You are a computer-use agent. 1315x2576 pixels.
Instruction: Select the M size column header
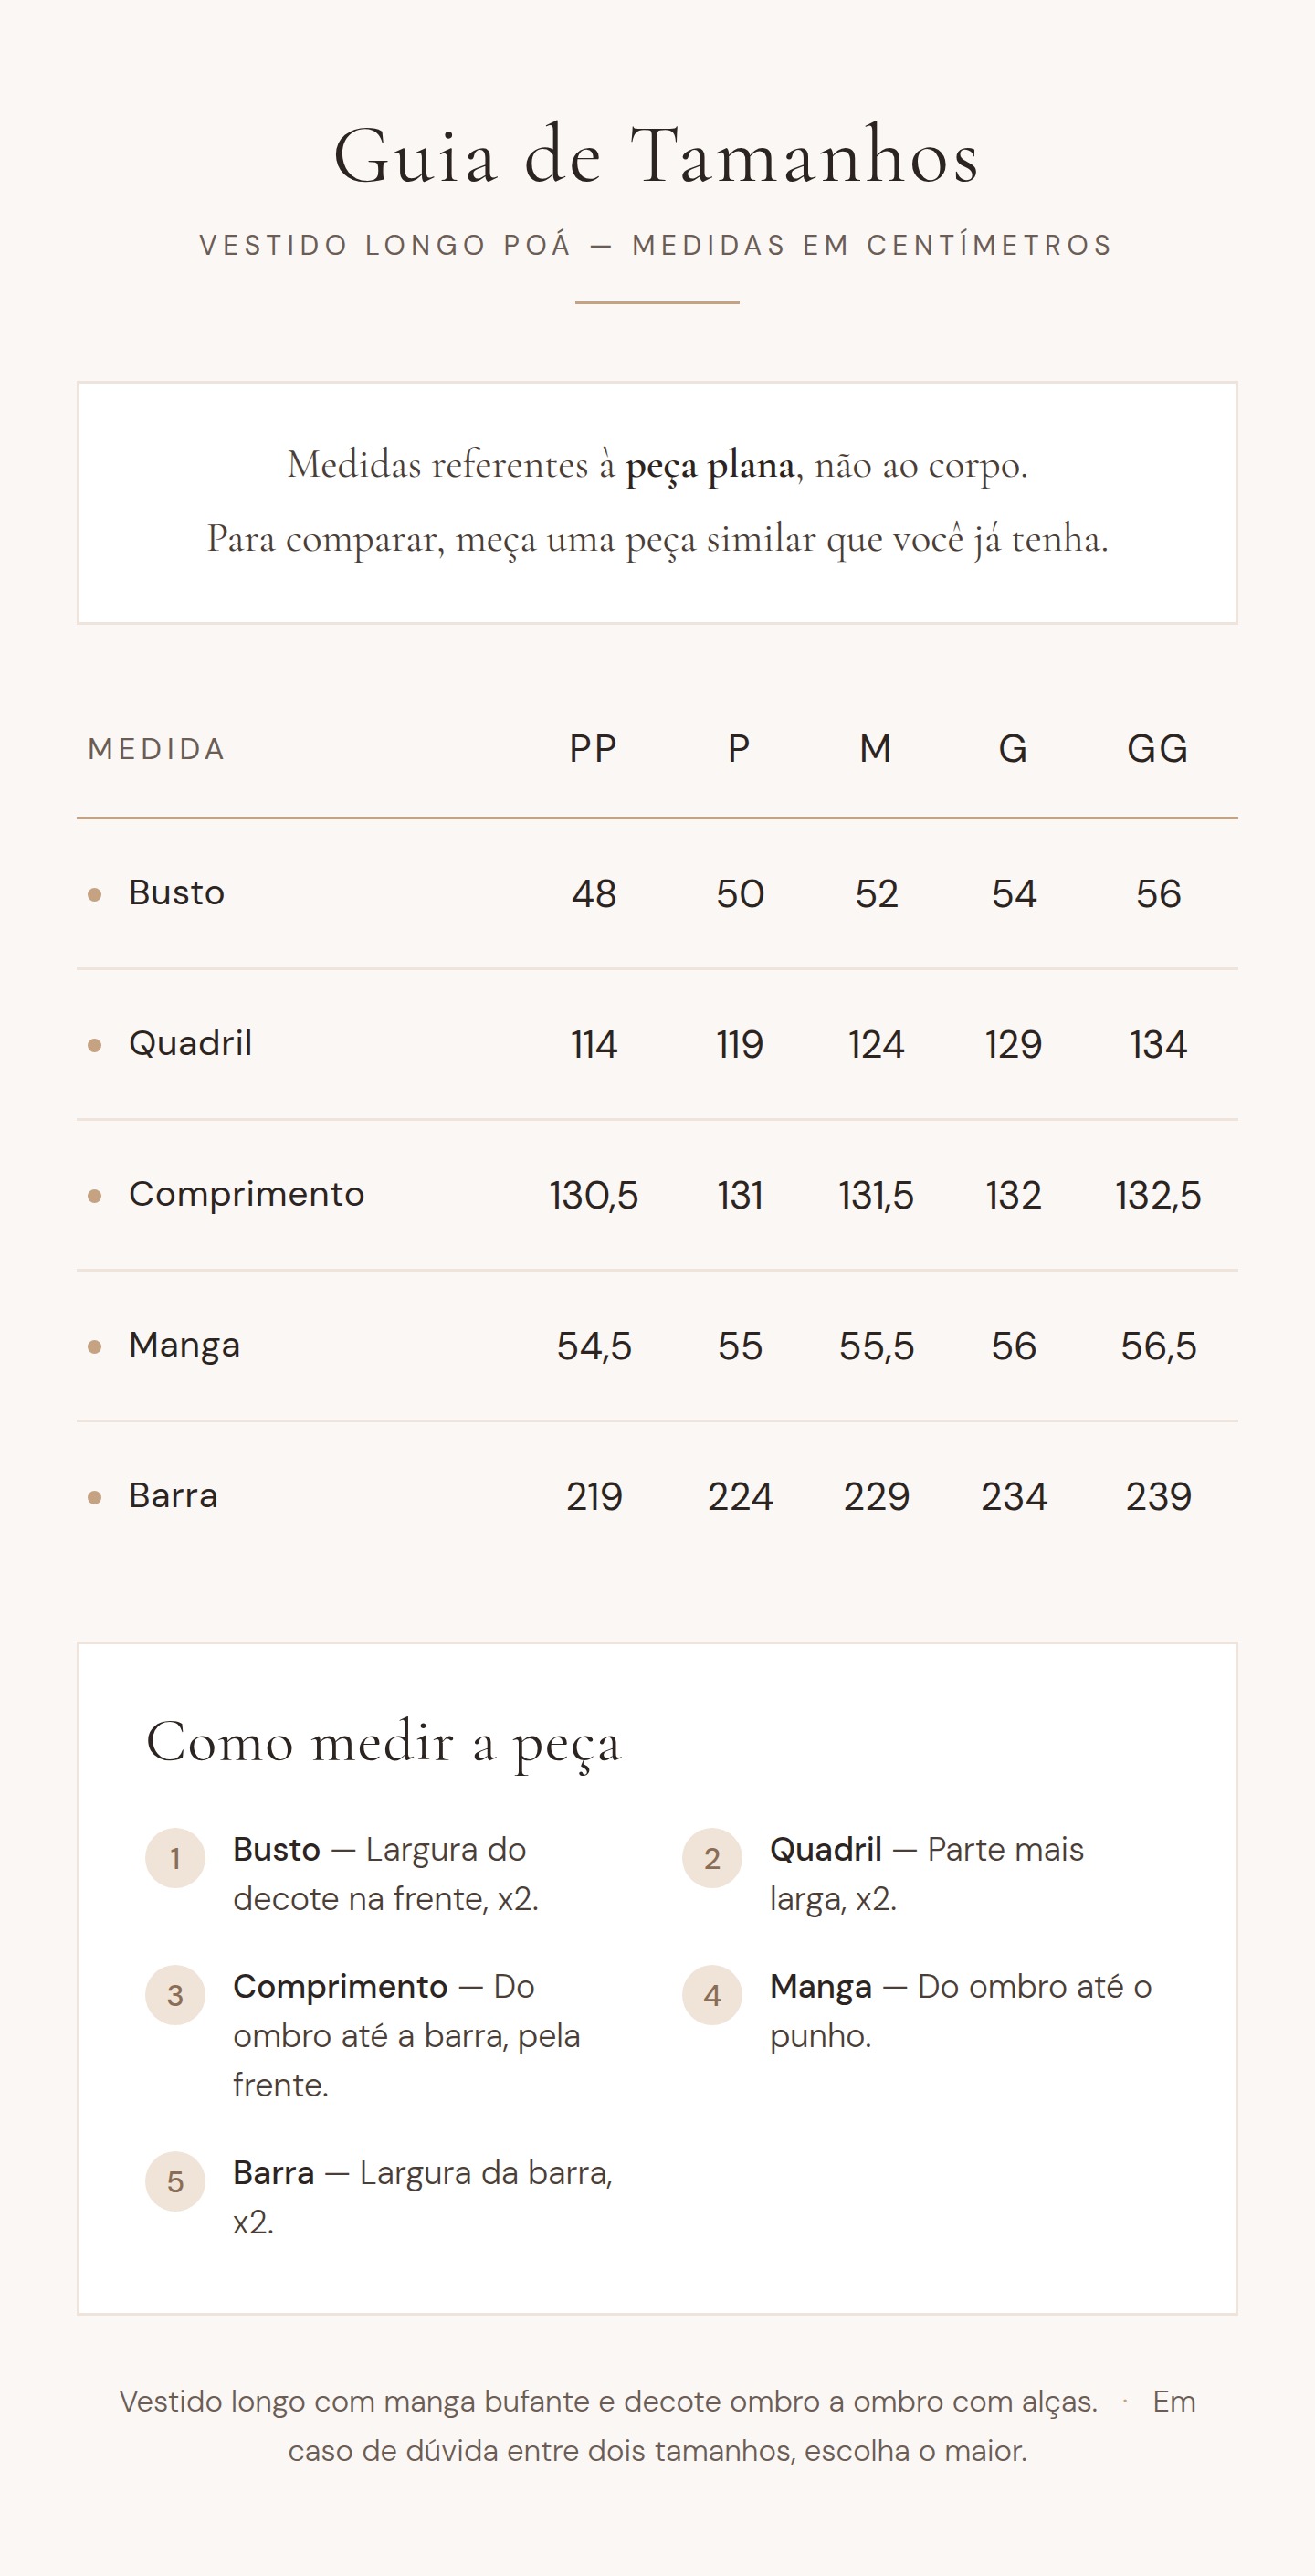[875, 749]
